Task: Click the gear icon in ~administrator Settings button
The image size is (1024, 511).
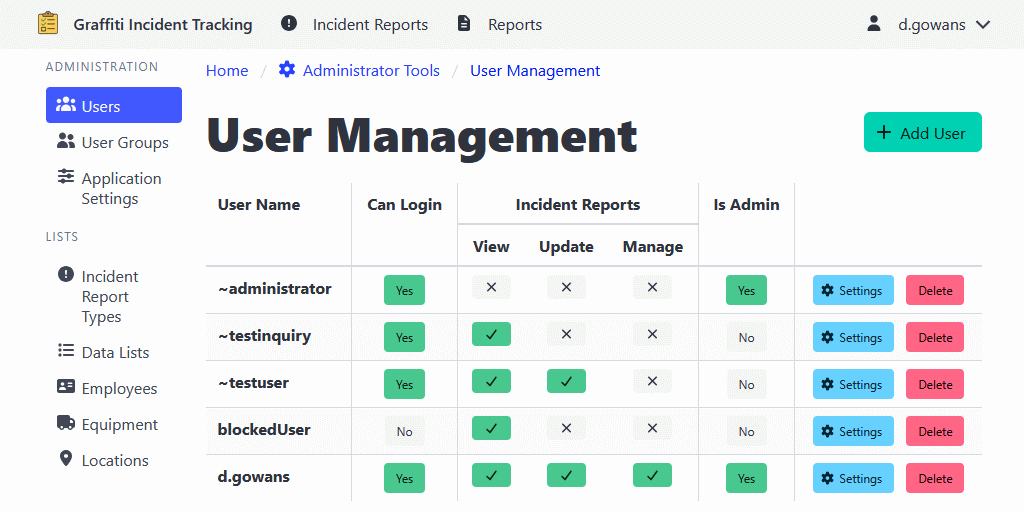Action: coord(827,290)
